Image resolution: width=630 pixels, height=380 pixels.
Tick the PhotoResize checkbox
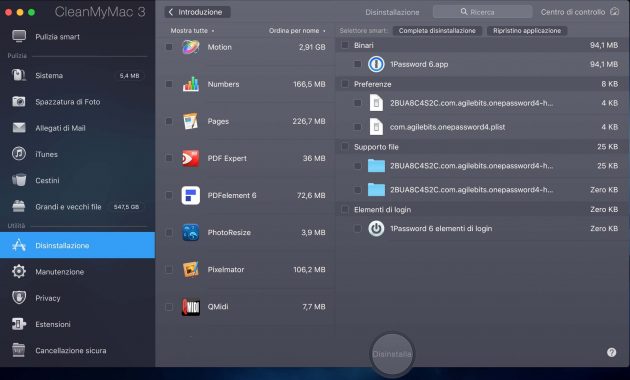click(169, 232)
